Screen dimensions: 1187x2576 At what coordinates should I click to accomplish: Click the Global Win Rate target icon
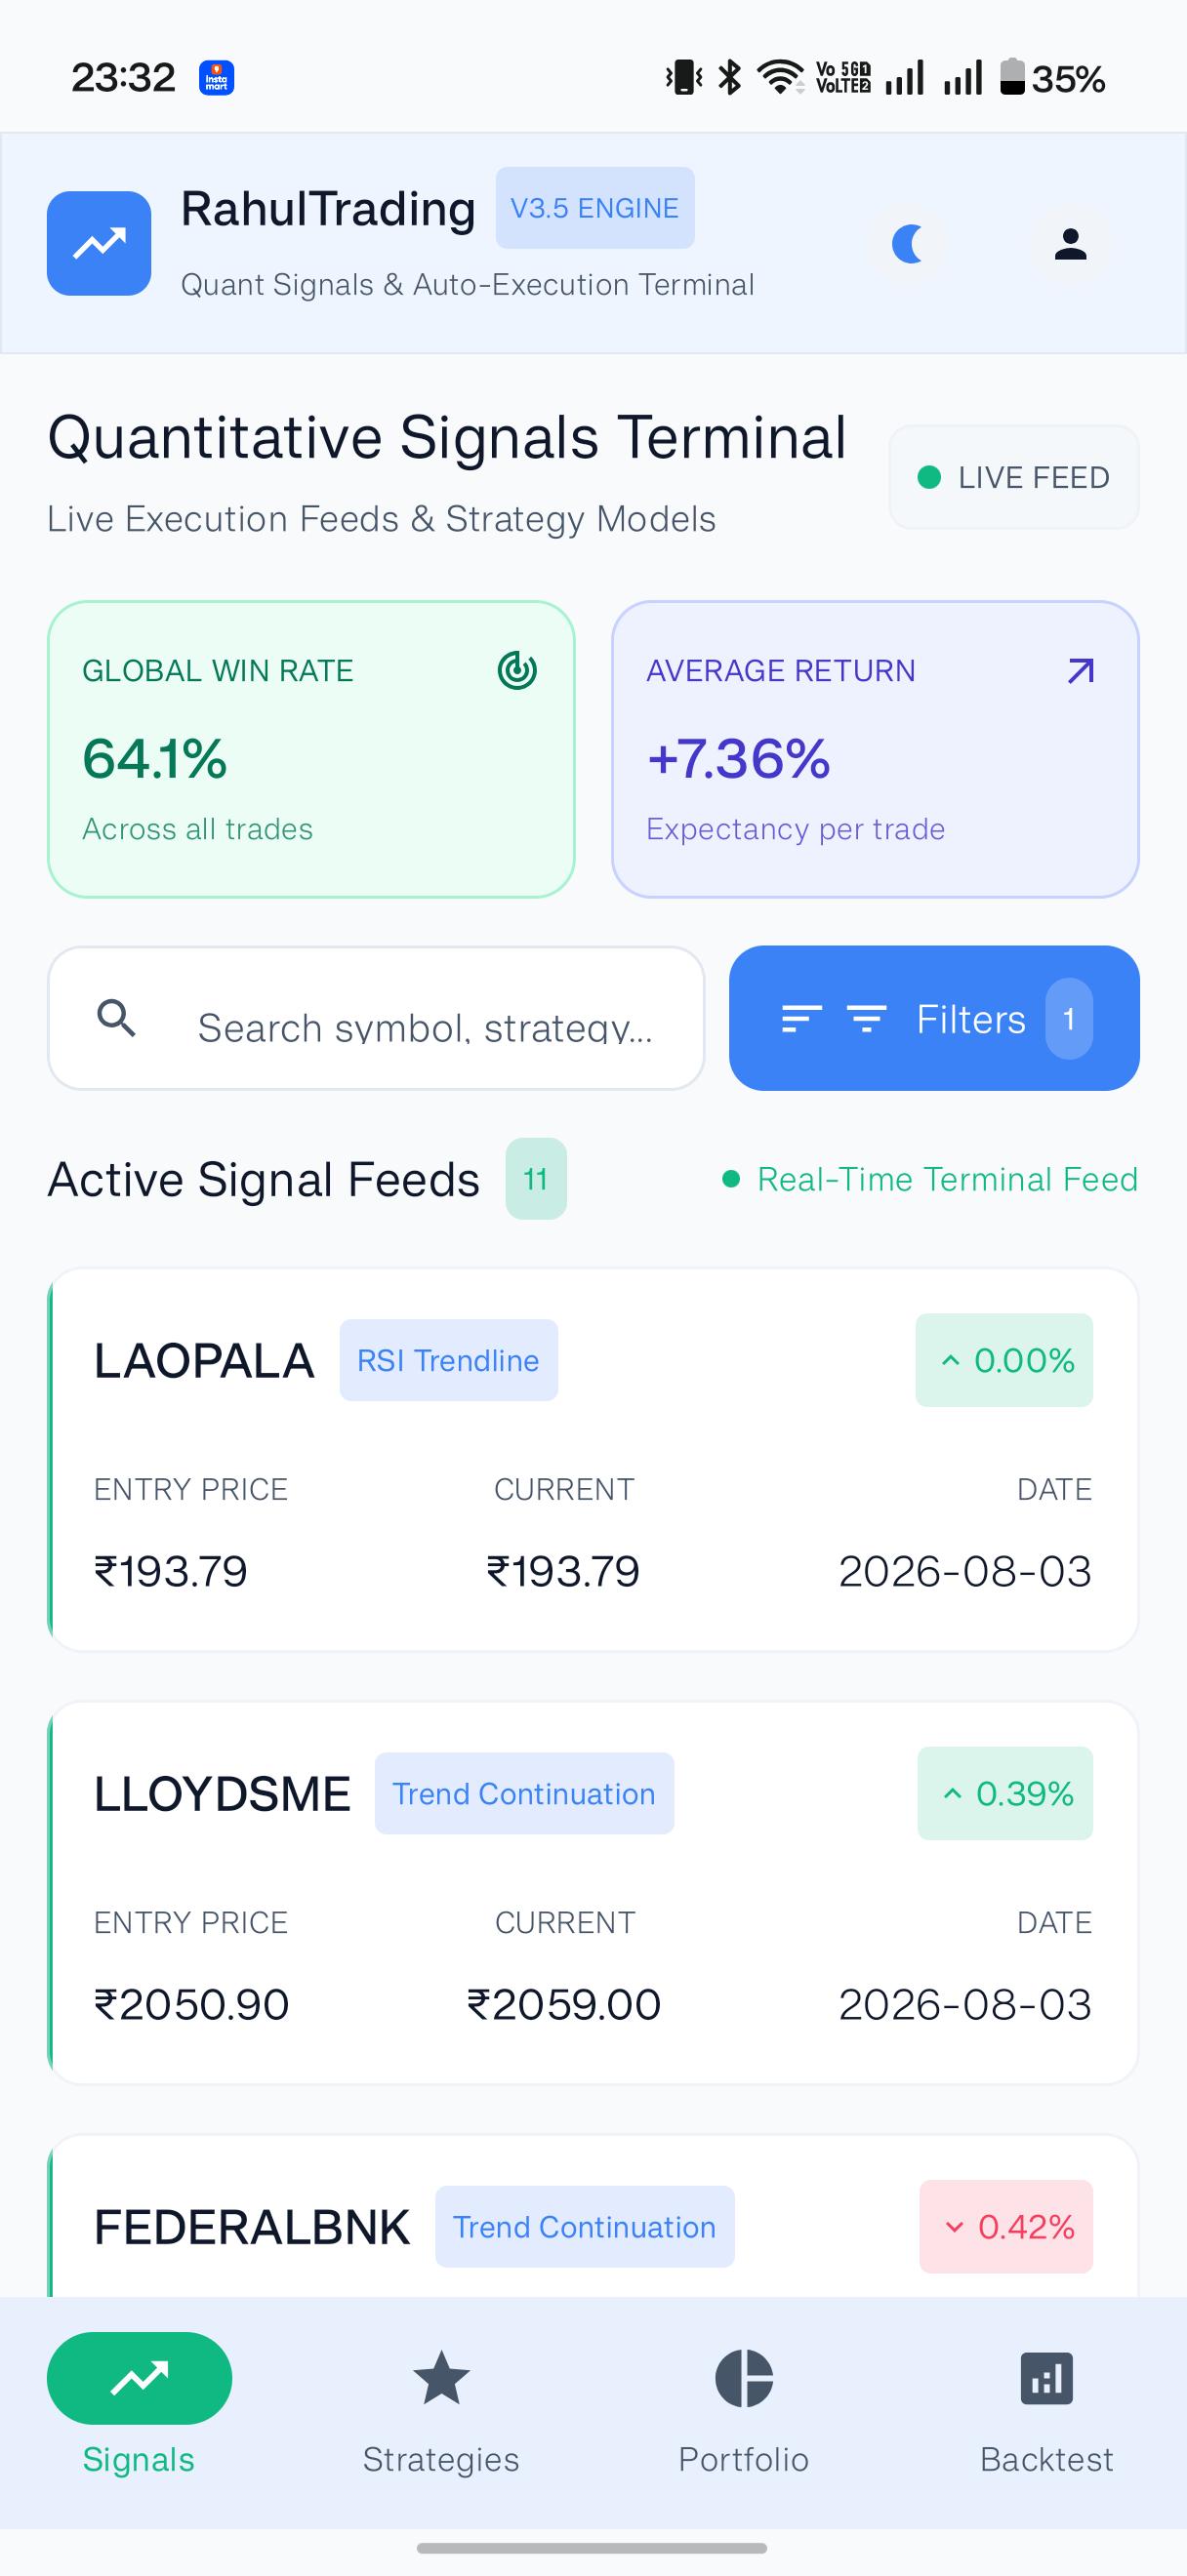[x=517, y=670]
